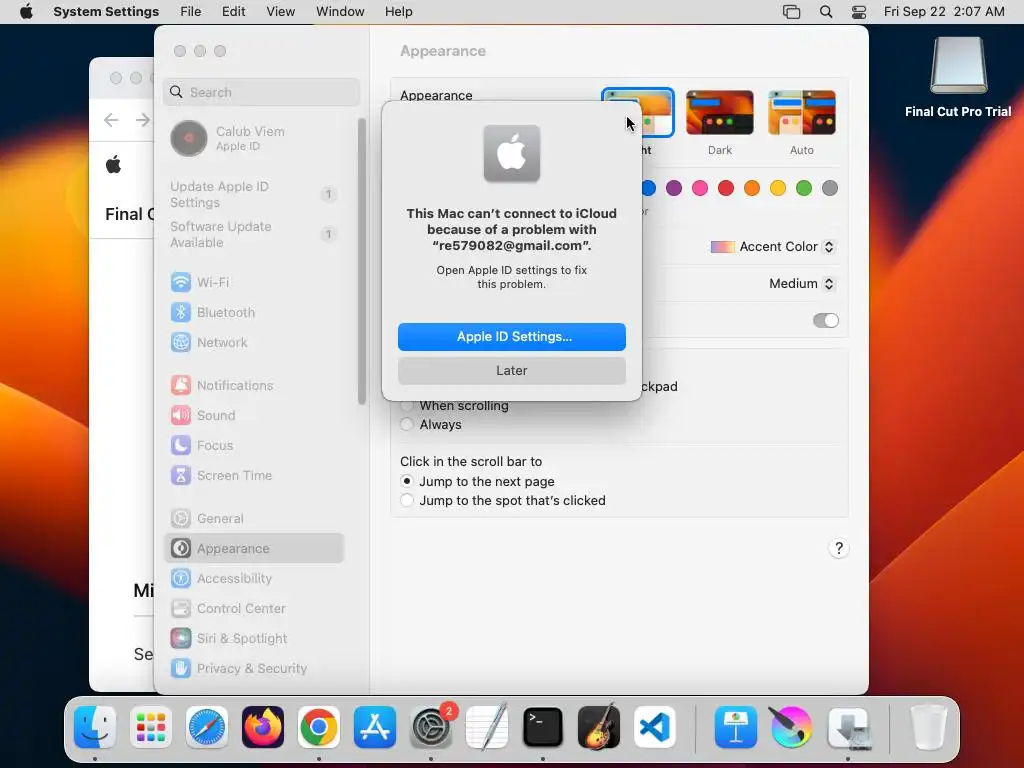Viewport: 1024px width, 768px height.
Task: Choose the purple accent color
Action: (x=673, y=188)
